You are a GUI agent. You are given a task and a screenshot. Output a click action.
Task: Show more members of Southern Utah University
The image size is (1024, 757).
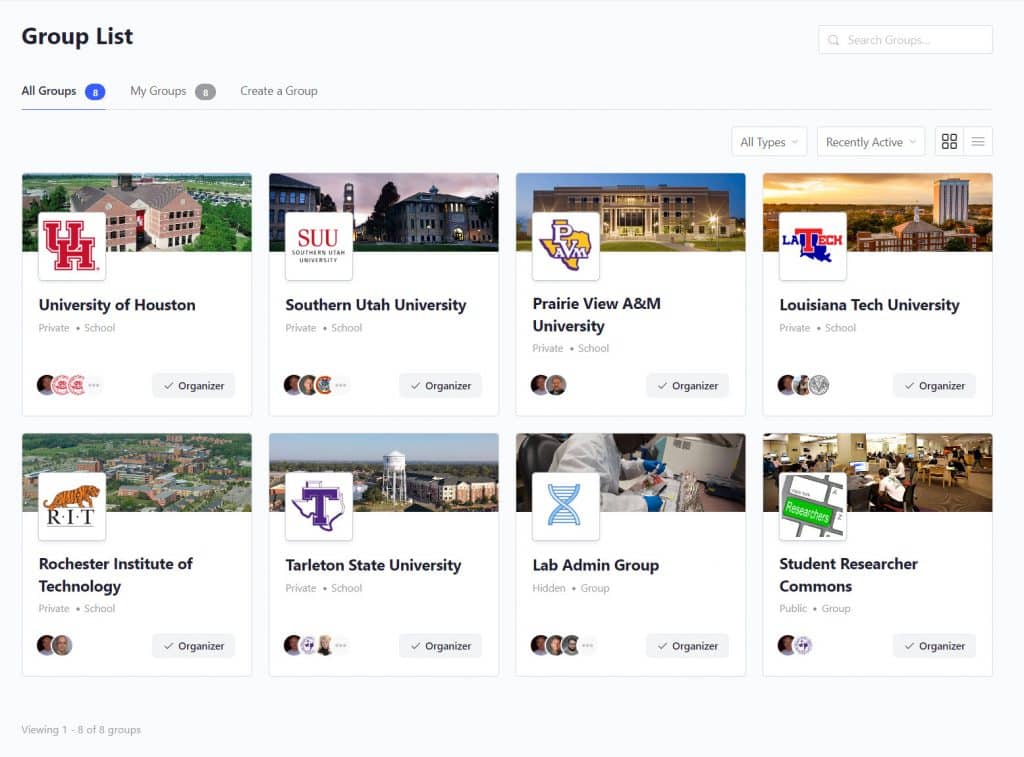point(341,385)
